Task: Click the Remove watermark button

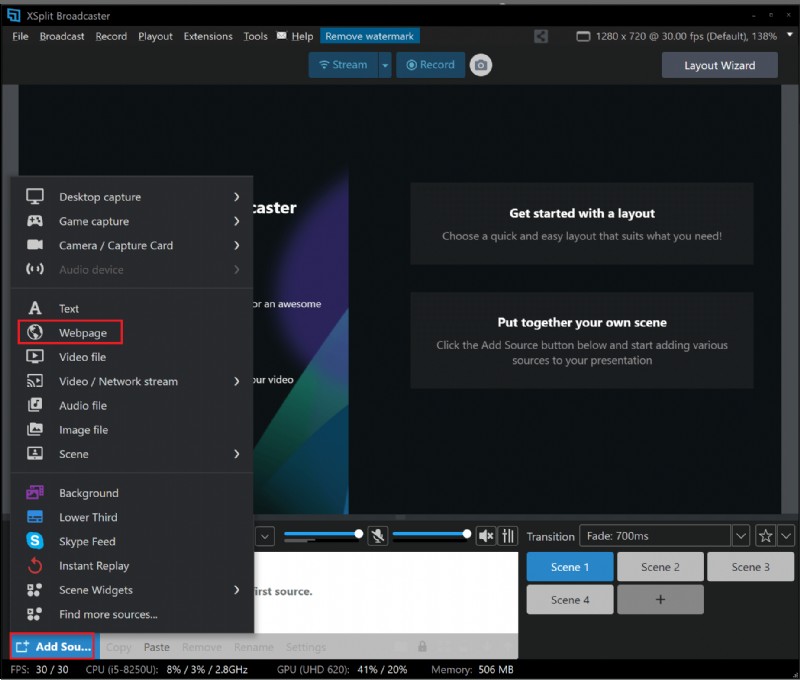Action: click(x=369, y=36)
